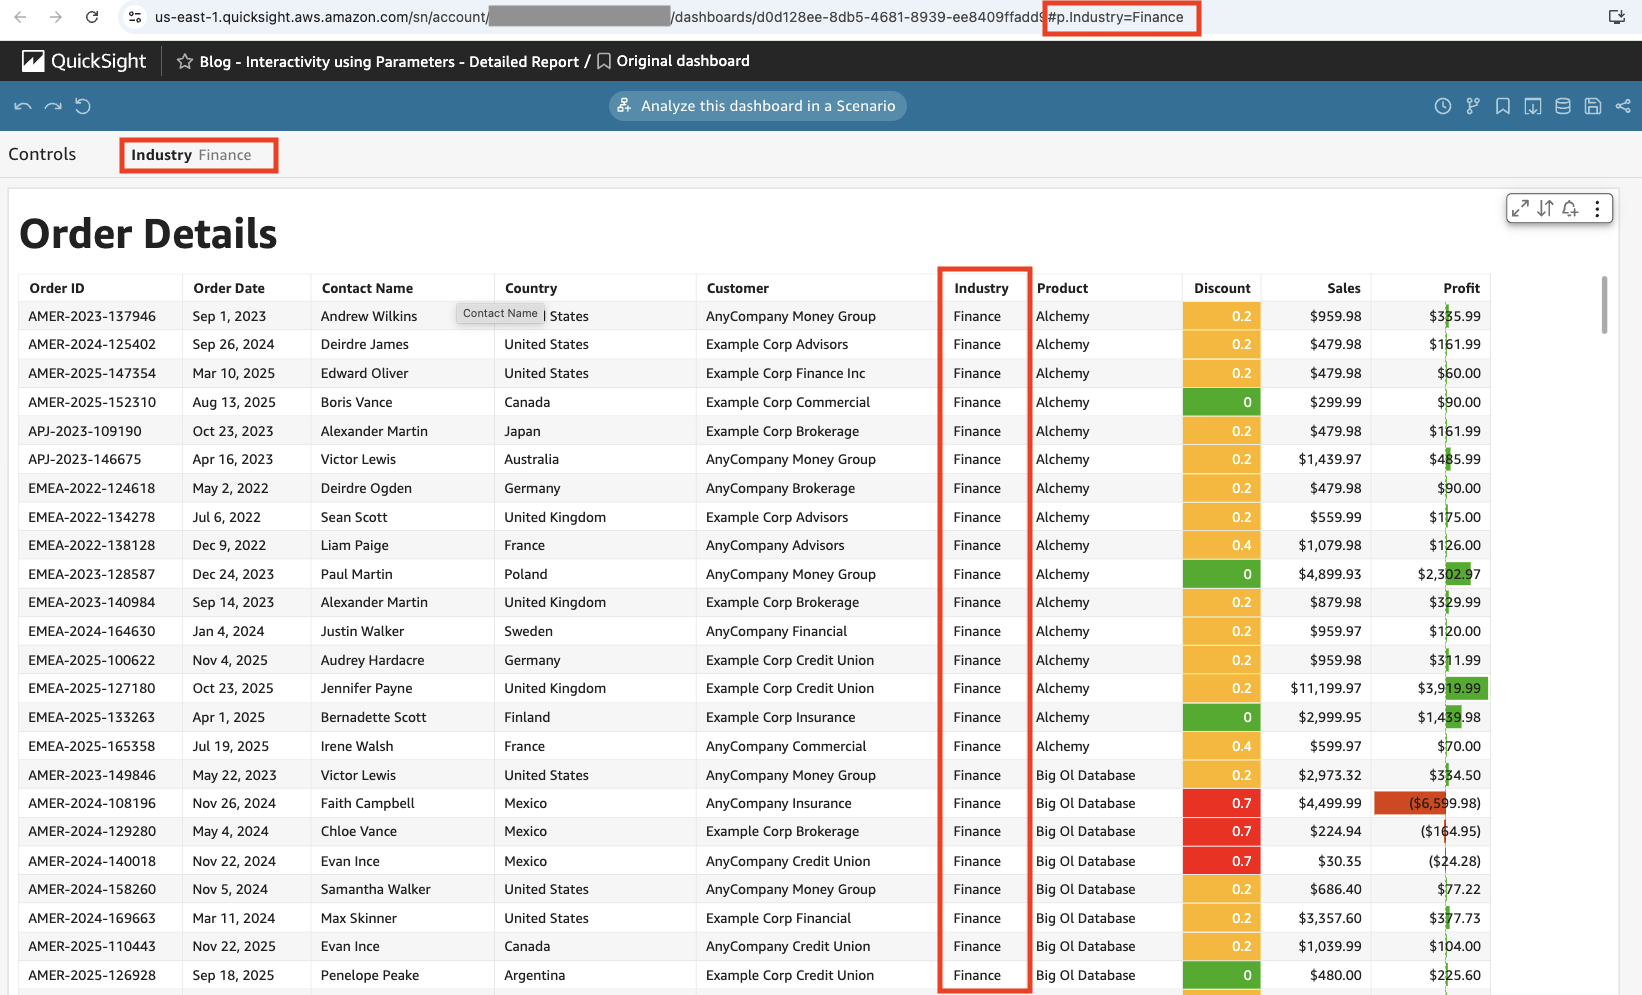Open sort options for the table visual

(1545, 208)
